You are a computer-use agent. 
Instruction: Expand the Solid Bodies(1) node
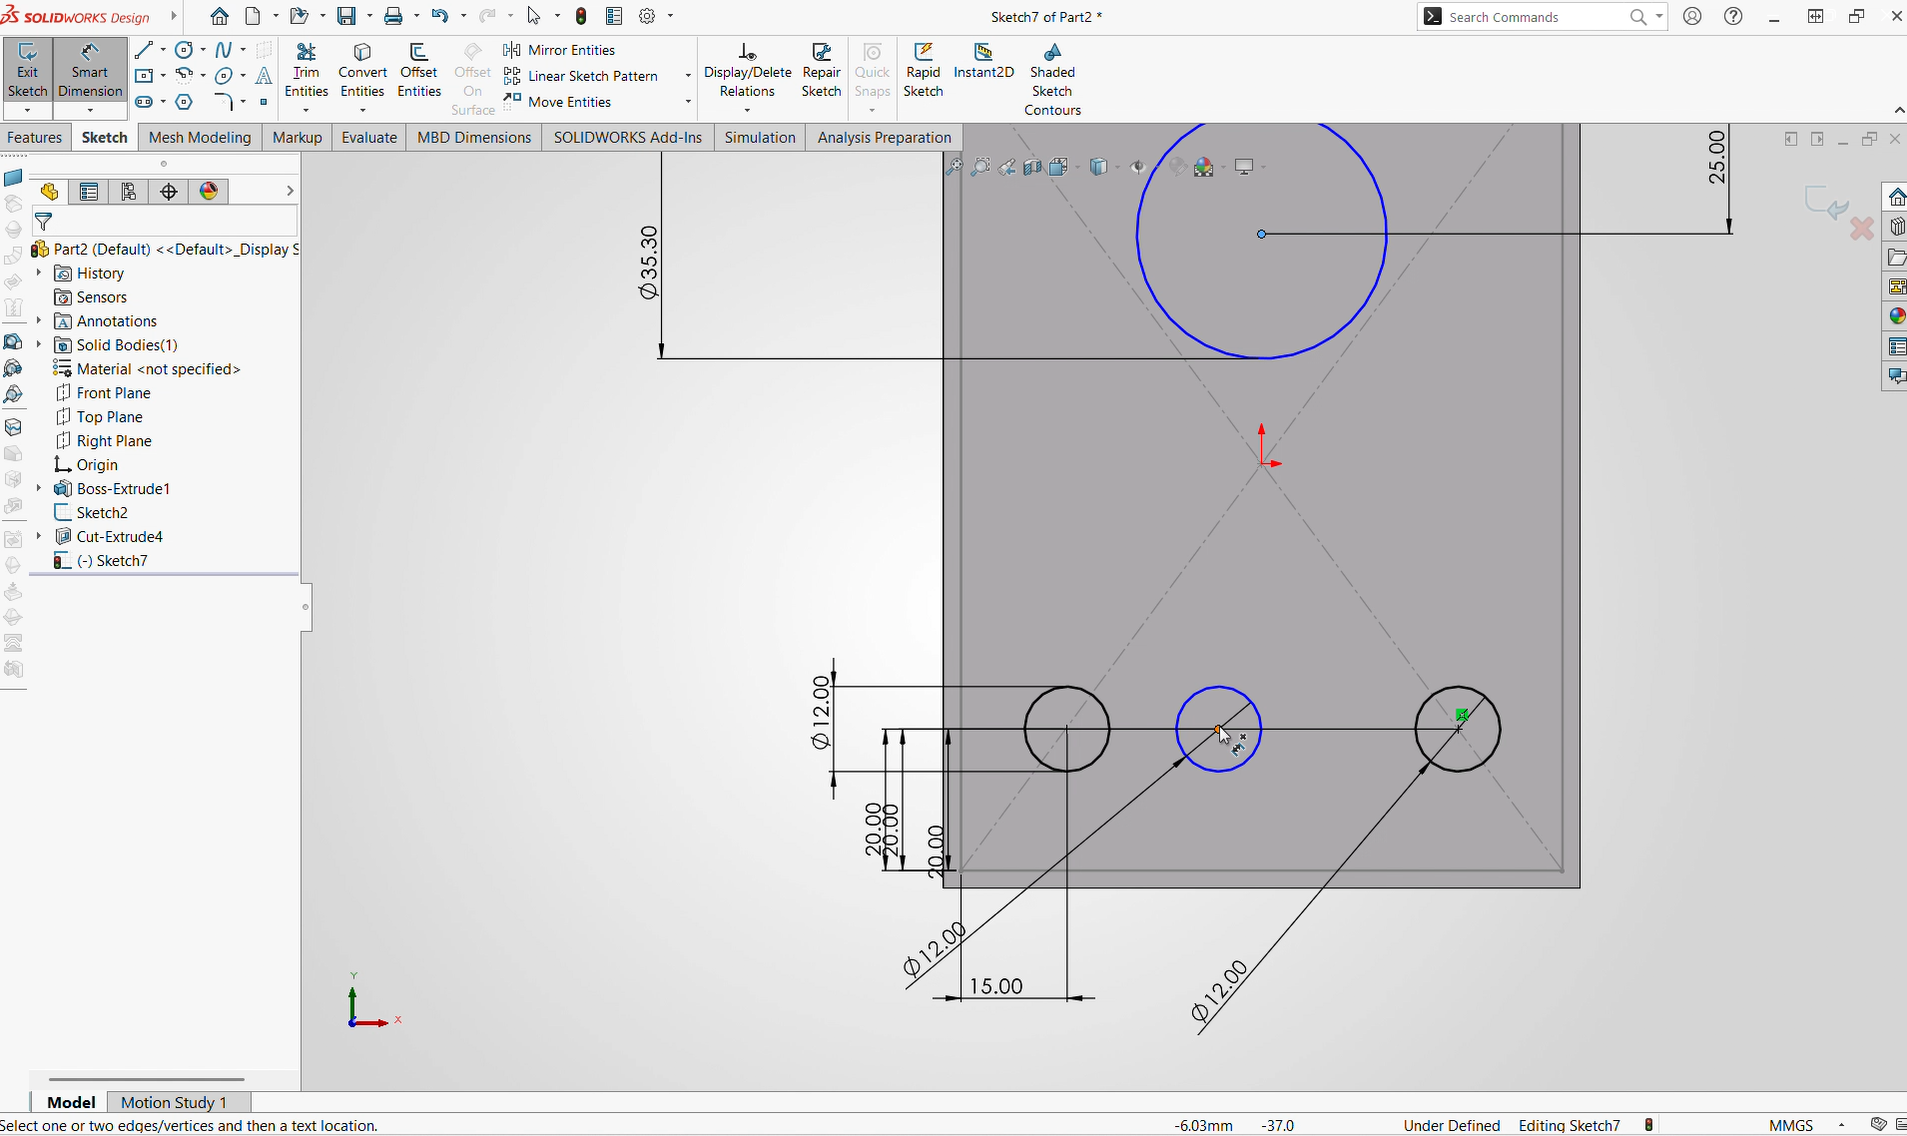39,345
